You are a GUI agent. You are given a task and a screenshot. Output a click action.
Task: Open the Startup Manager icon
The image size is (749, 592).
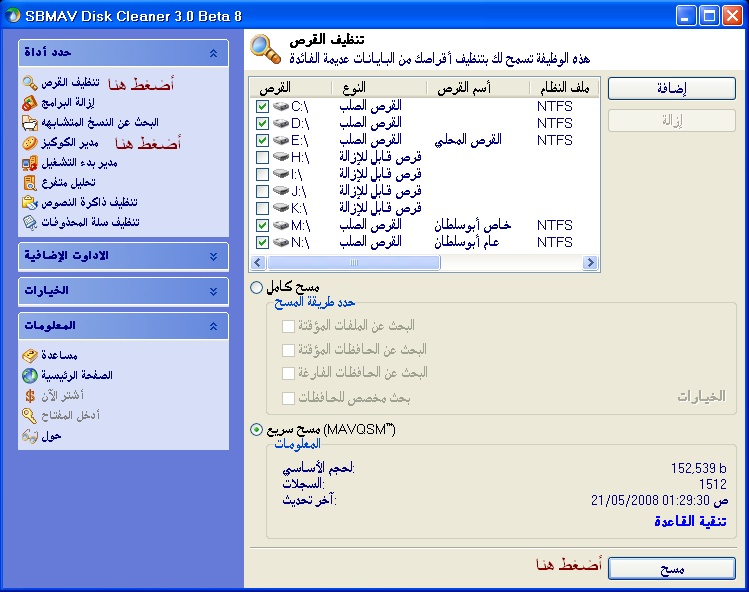30,163
